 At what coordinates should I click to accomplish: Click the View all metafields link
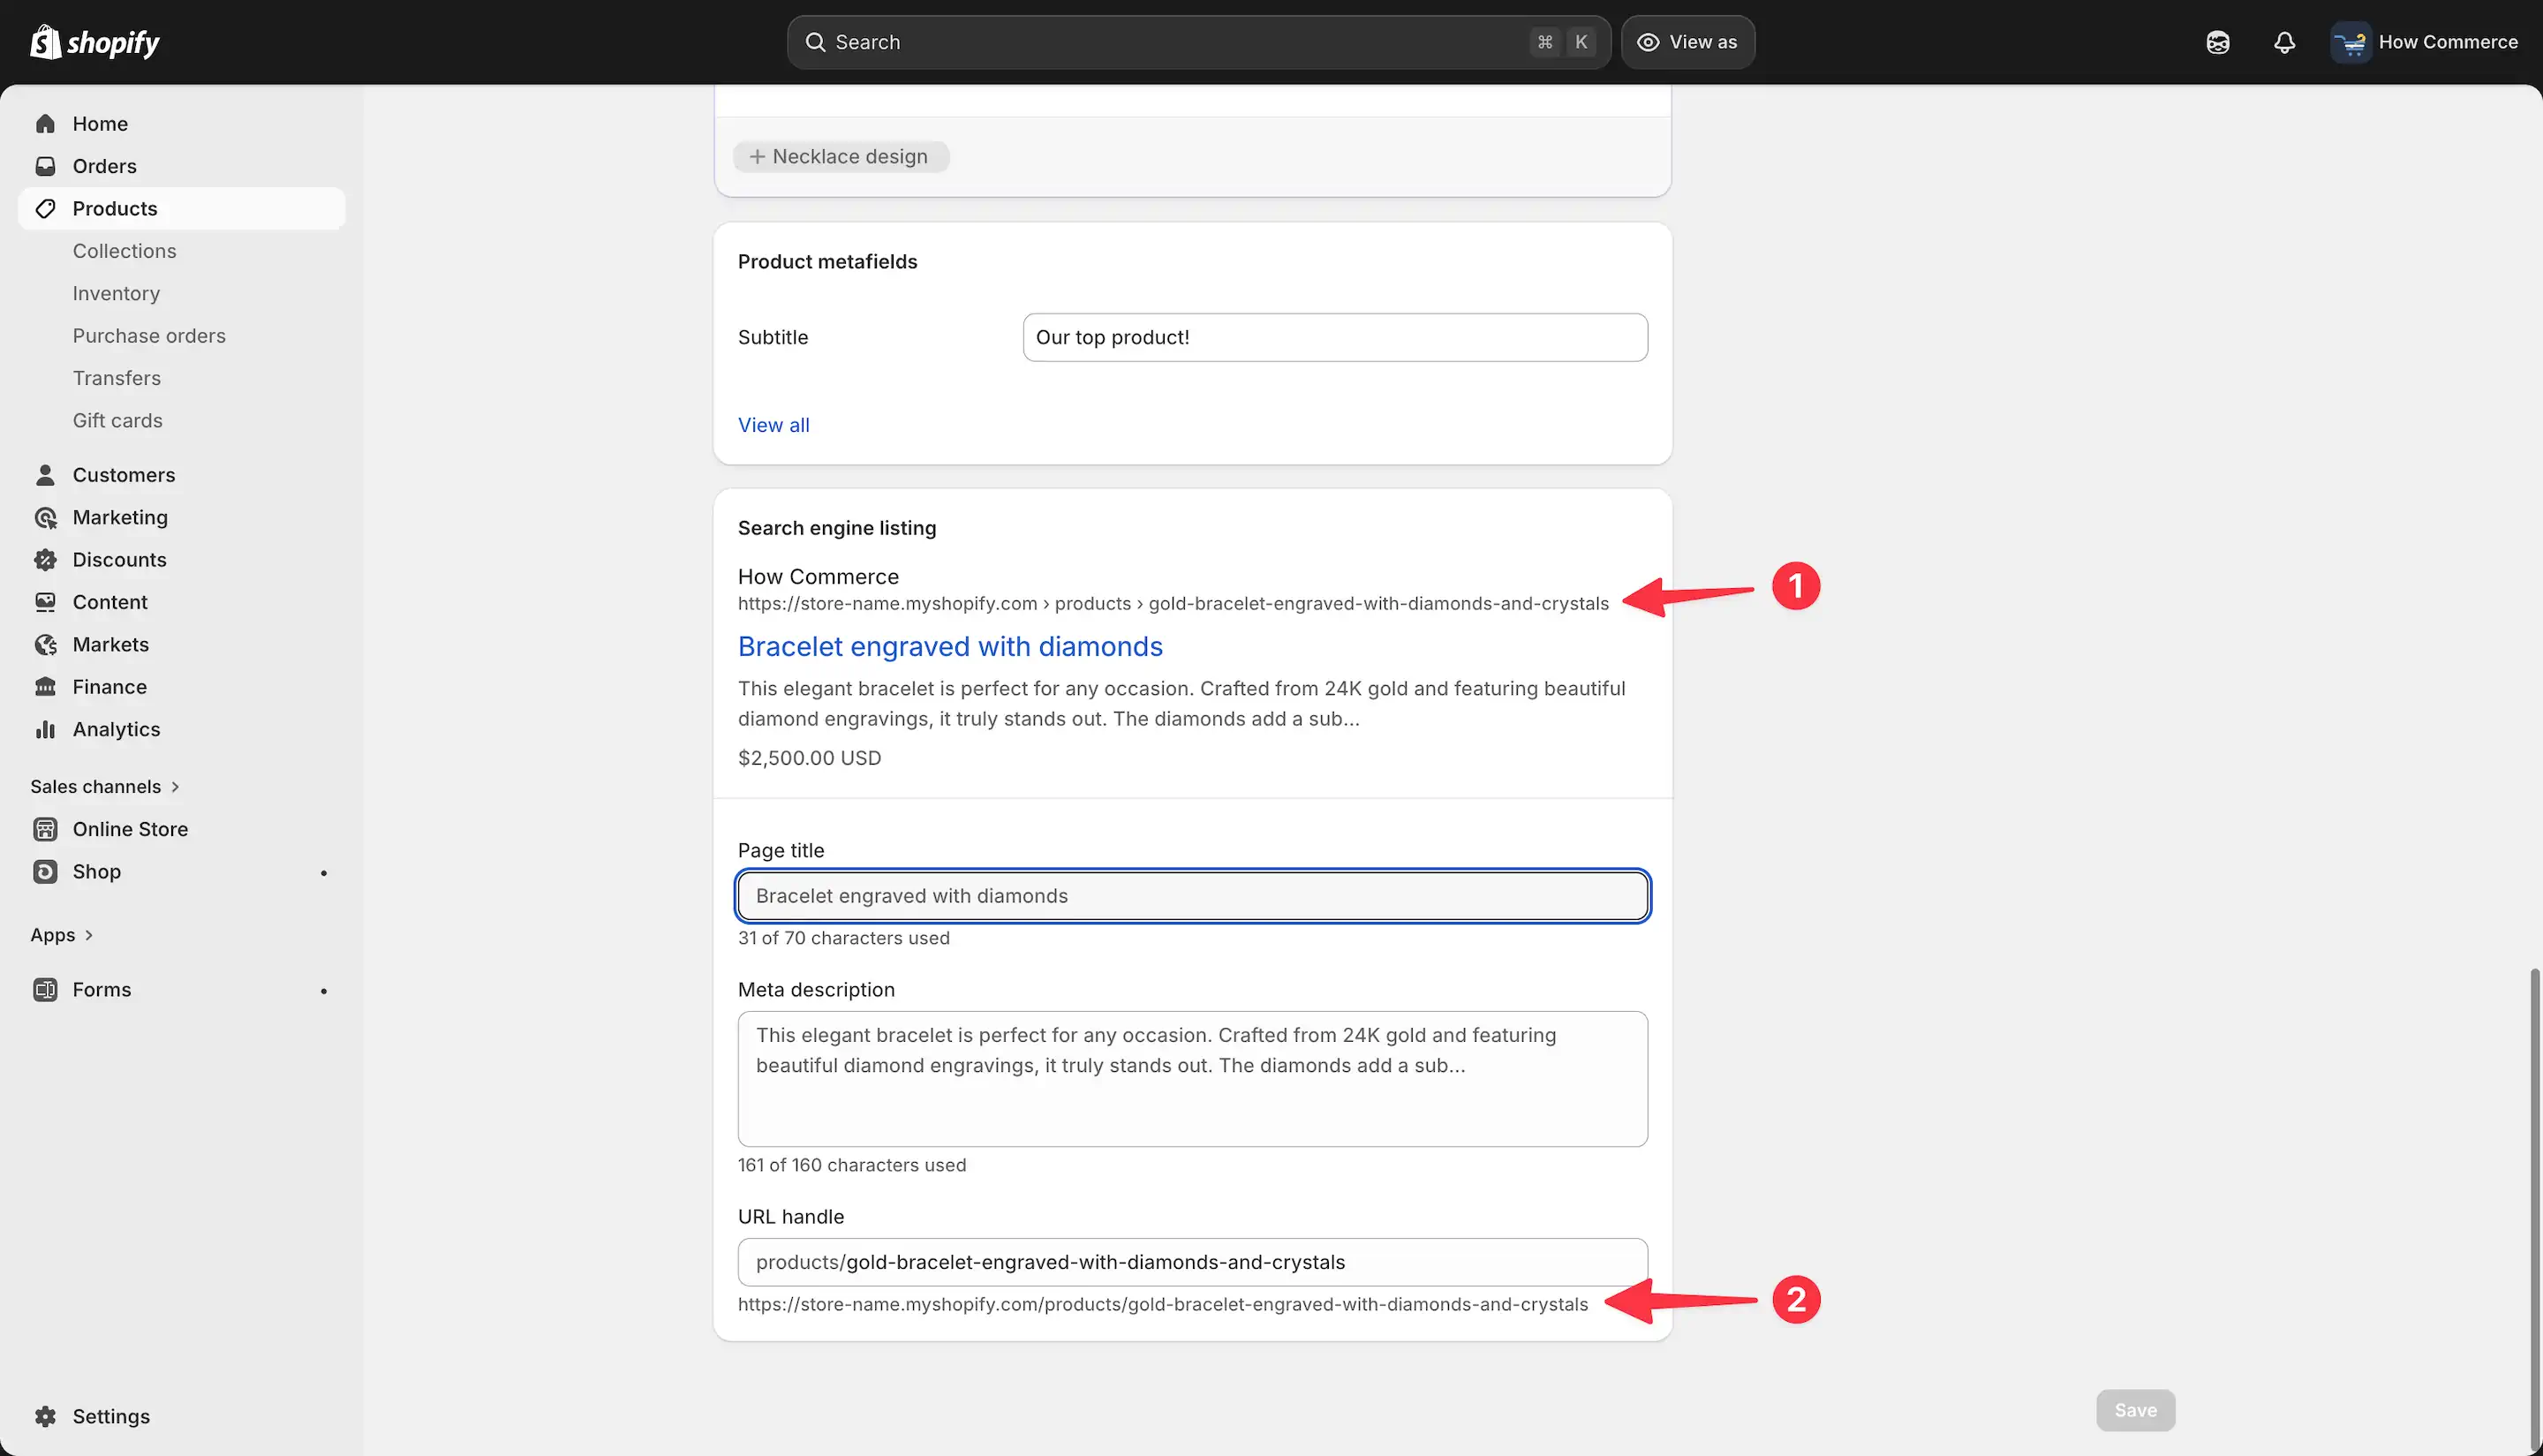773,425
